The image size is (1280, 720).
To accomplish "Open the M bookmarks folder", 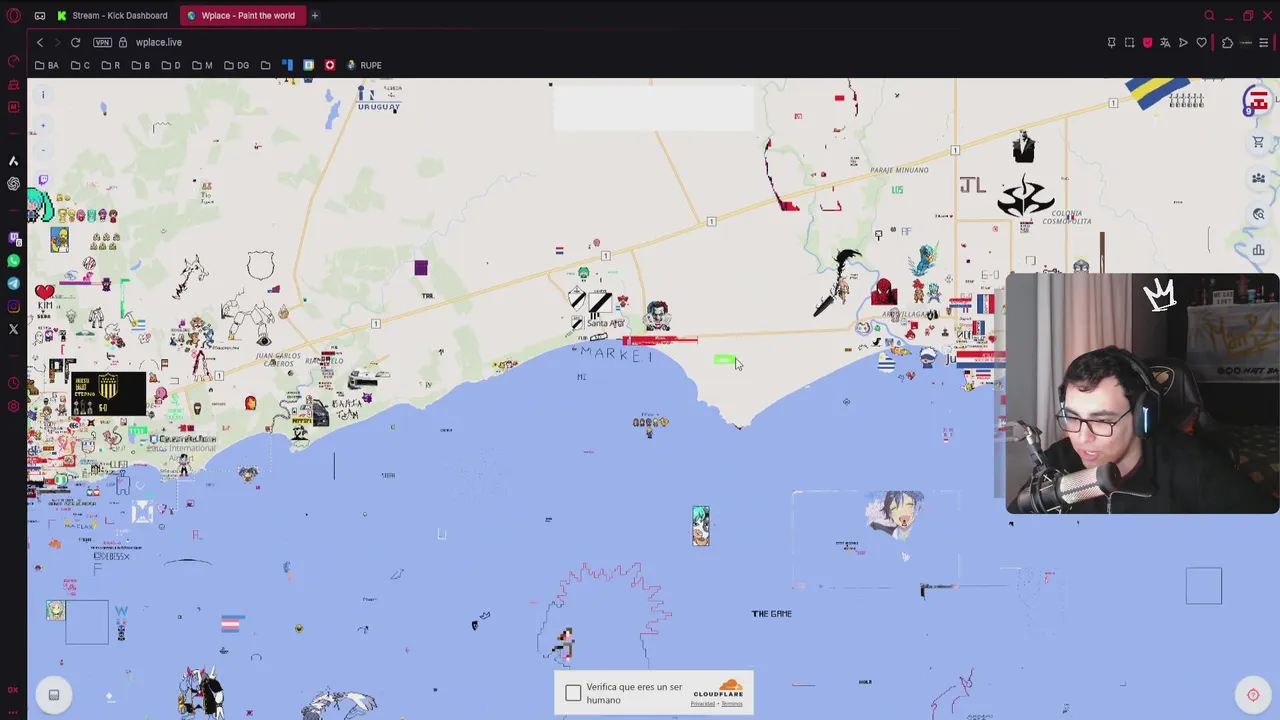I will [x=202, y=65].
